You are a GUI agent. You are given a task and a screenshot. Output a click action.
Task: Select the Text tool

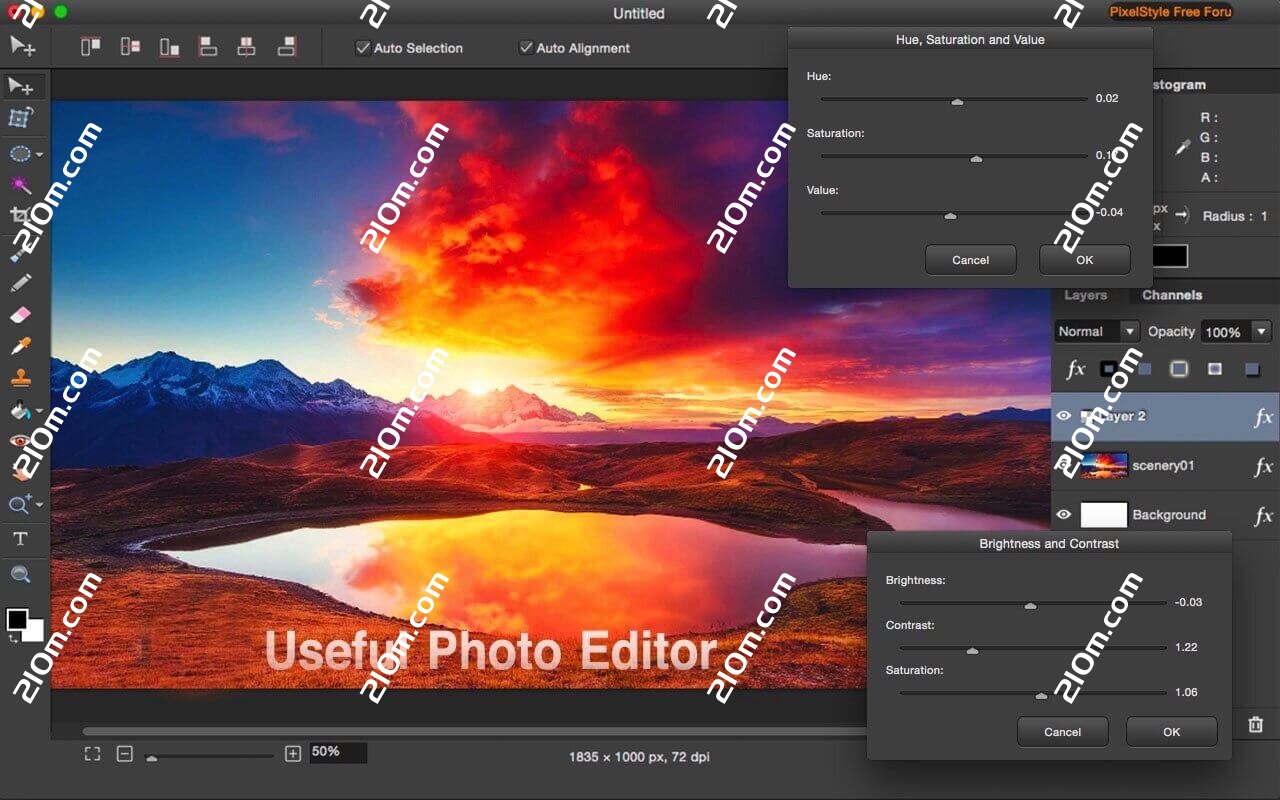click(20, 539)
